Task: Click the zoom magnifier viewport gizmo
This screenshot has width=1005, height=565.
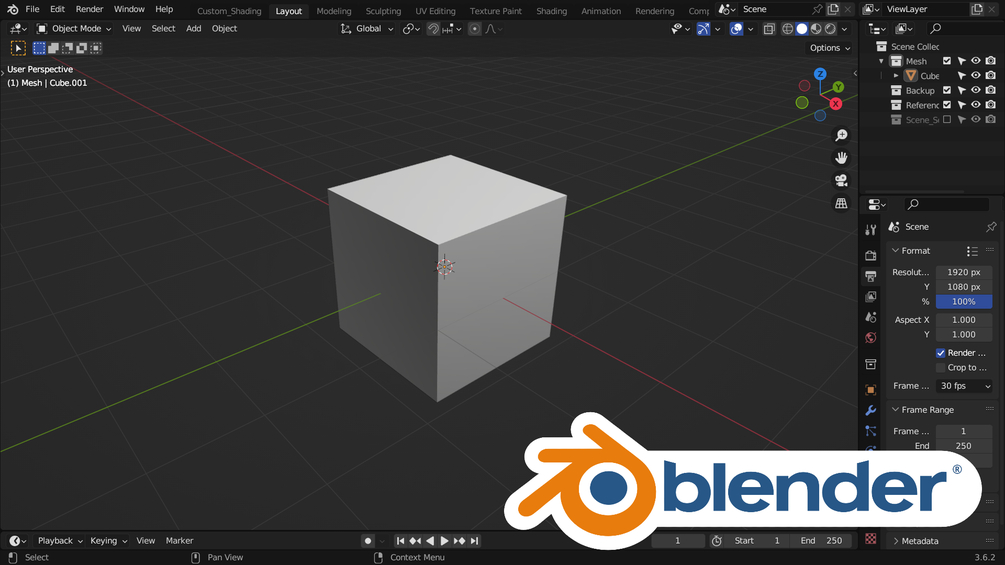Action: 841,135
